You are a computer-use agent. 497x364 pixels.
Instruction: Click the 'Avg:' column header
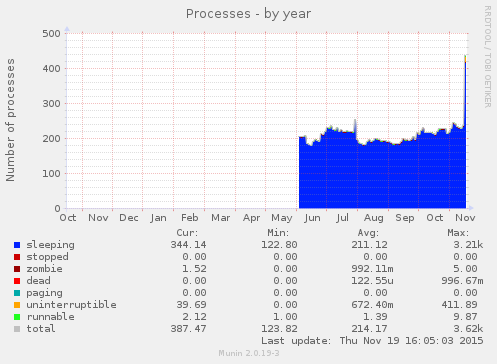368,233
